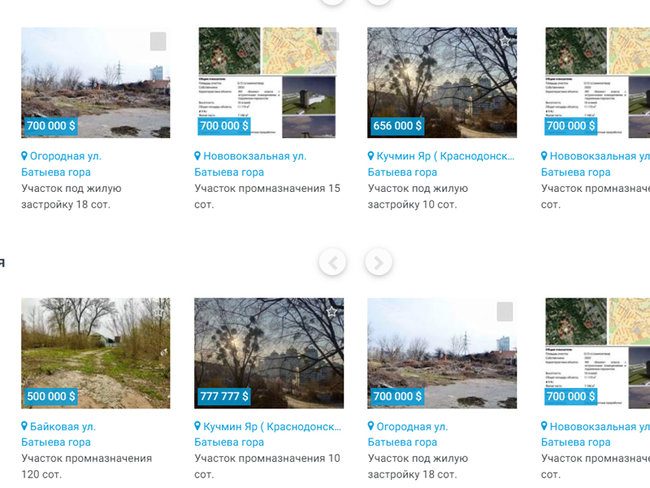Open the 777 777 $ listing photo

269,353
